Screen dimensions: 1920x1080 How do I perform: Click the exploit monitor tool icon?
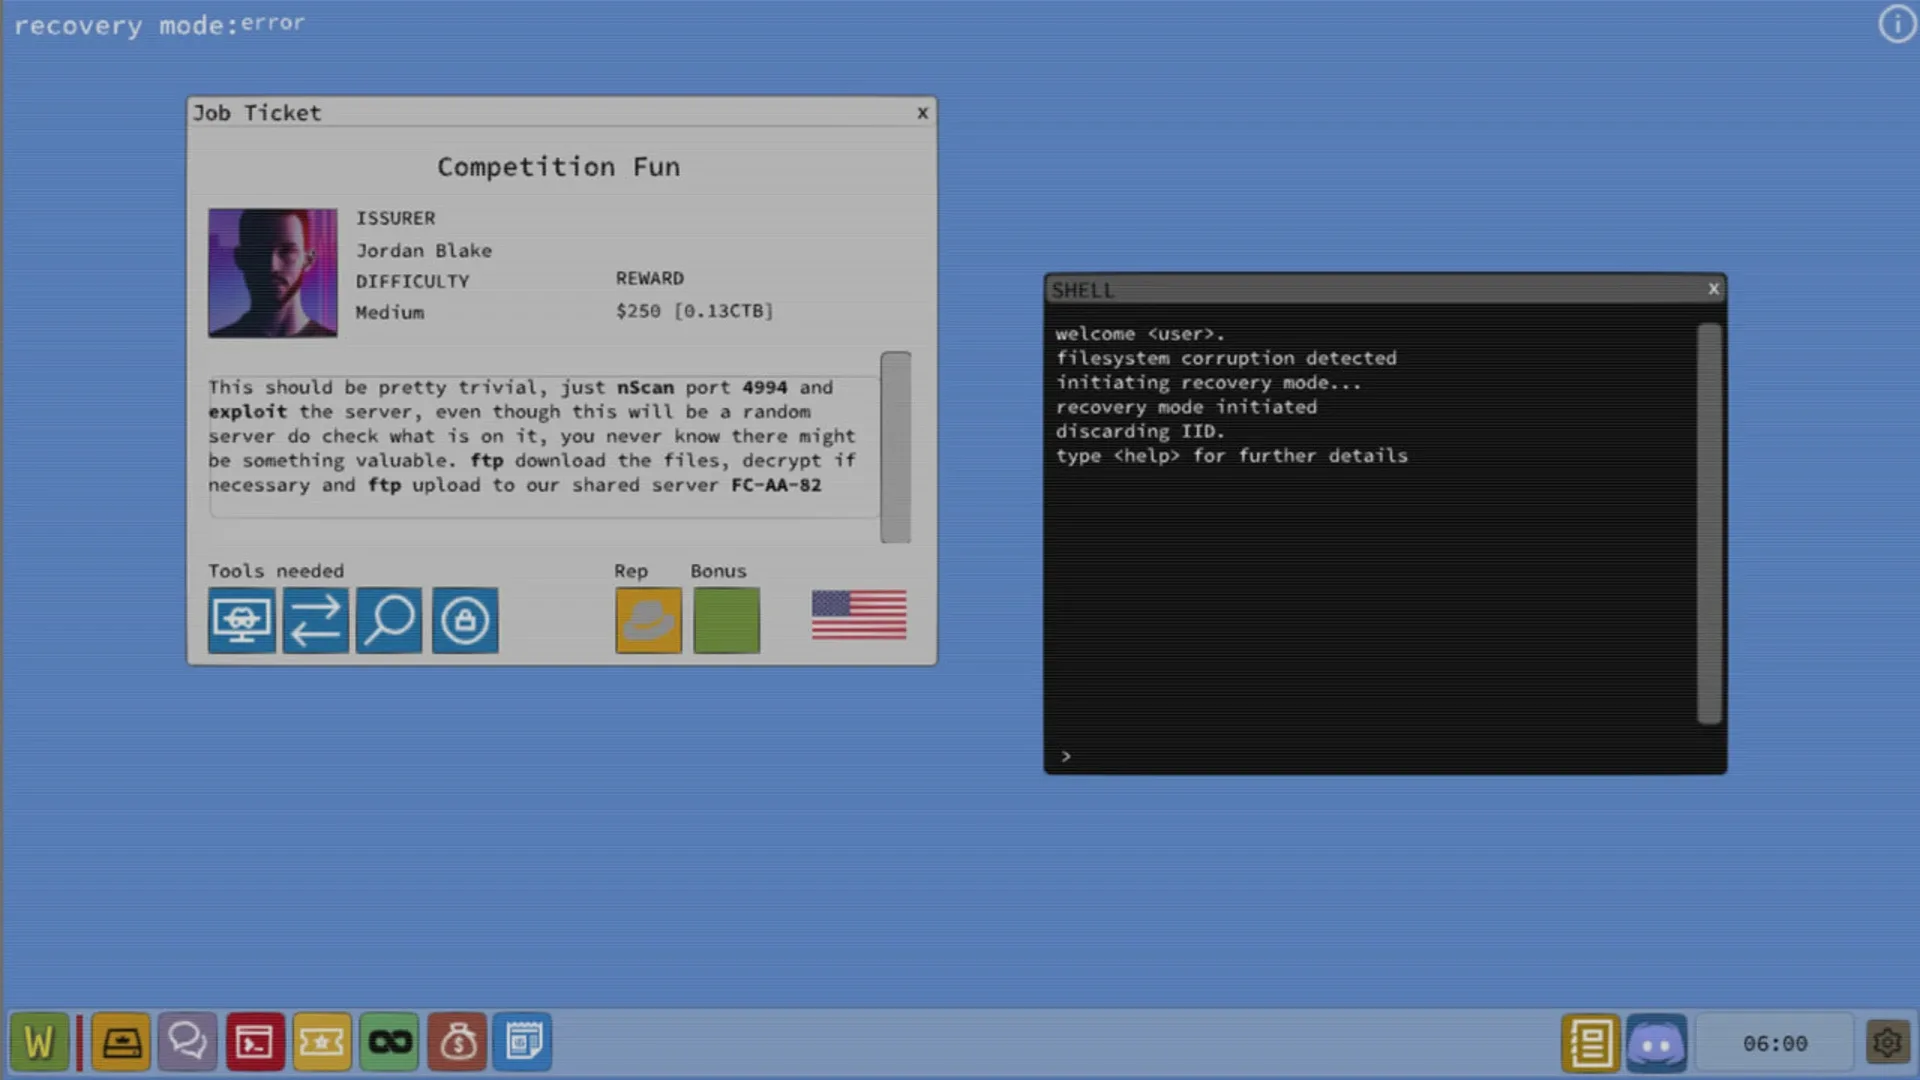(x=241, y=620)
